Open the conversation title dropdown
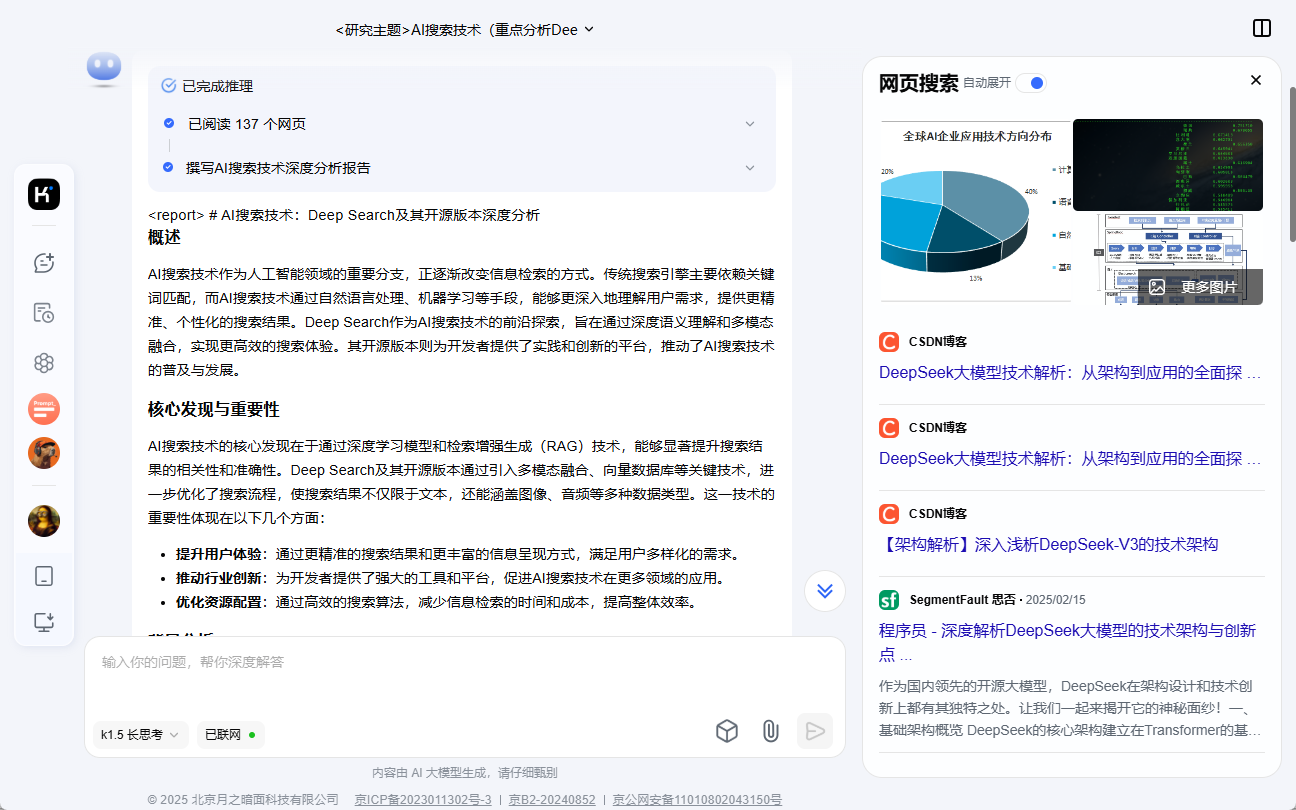The image size is (1296, 810). (465, 30)
